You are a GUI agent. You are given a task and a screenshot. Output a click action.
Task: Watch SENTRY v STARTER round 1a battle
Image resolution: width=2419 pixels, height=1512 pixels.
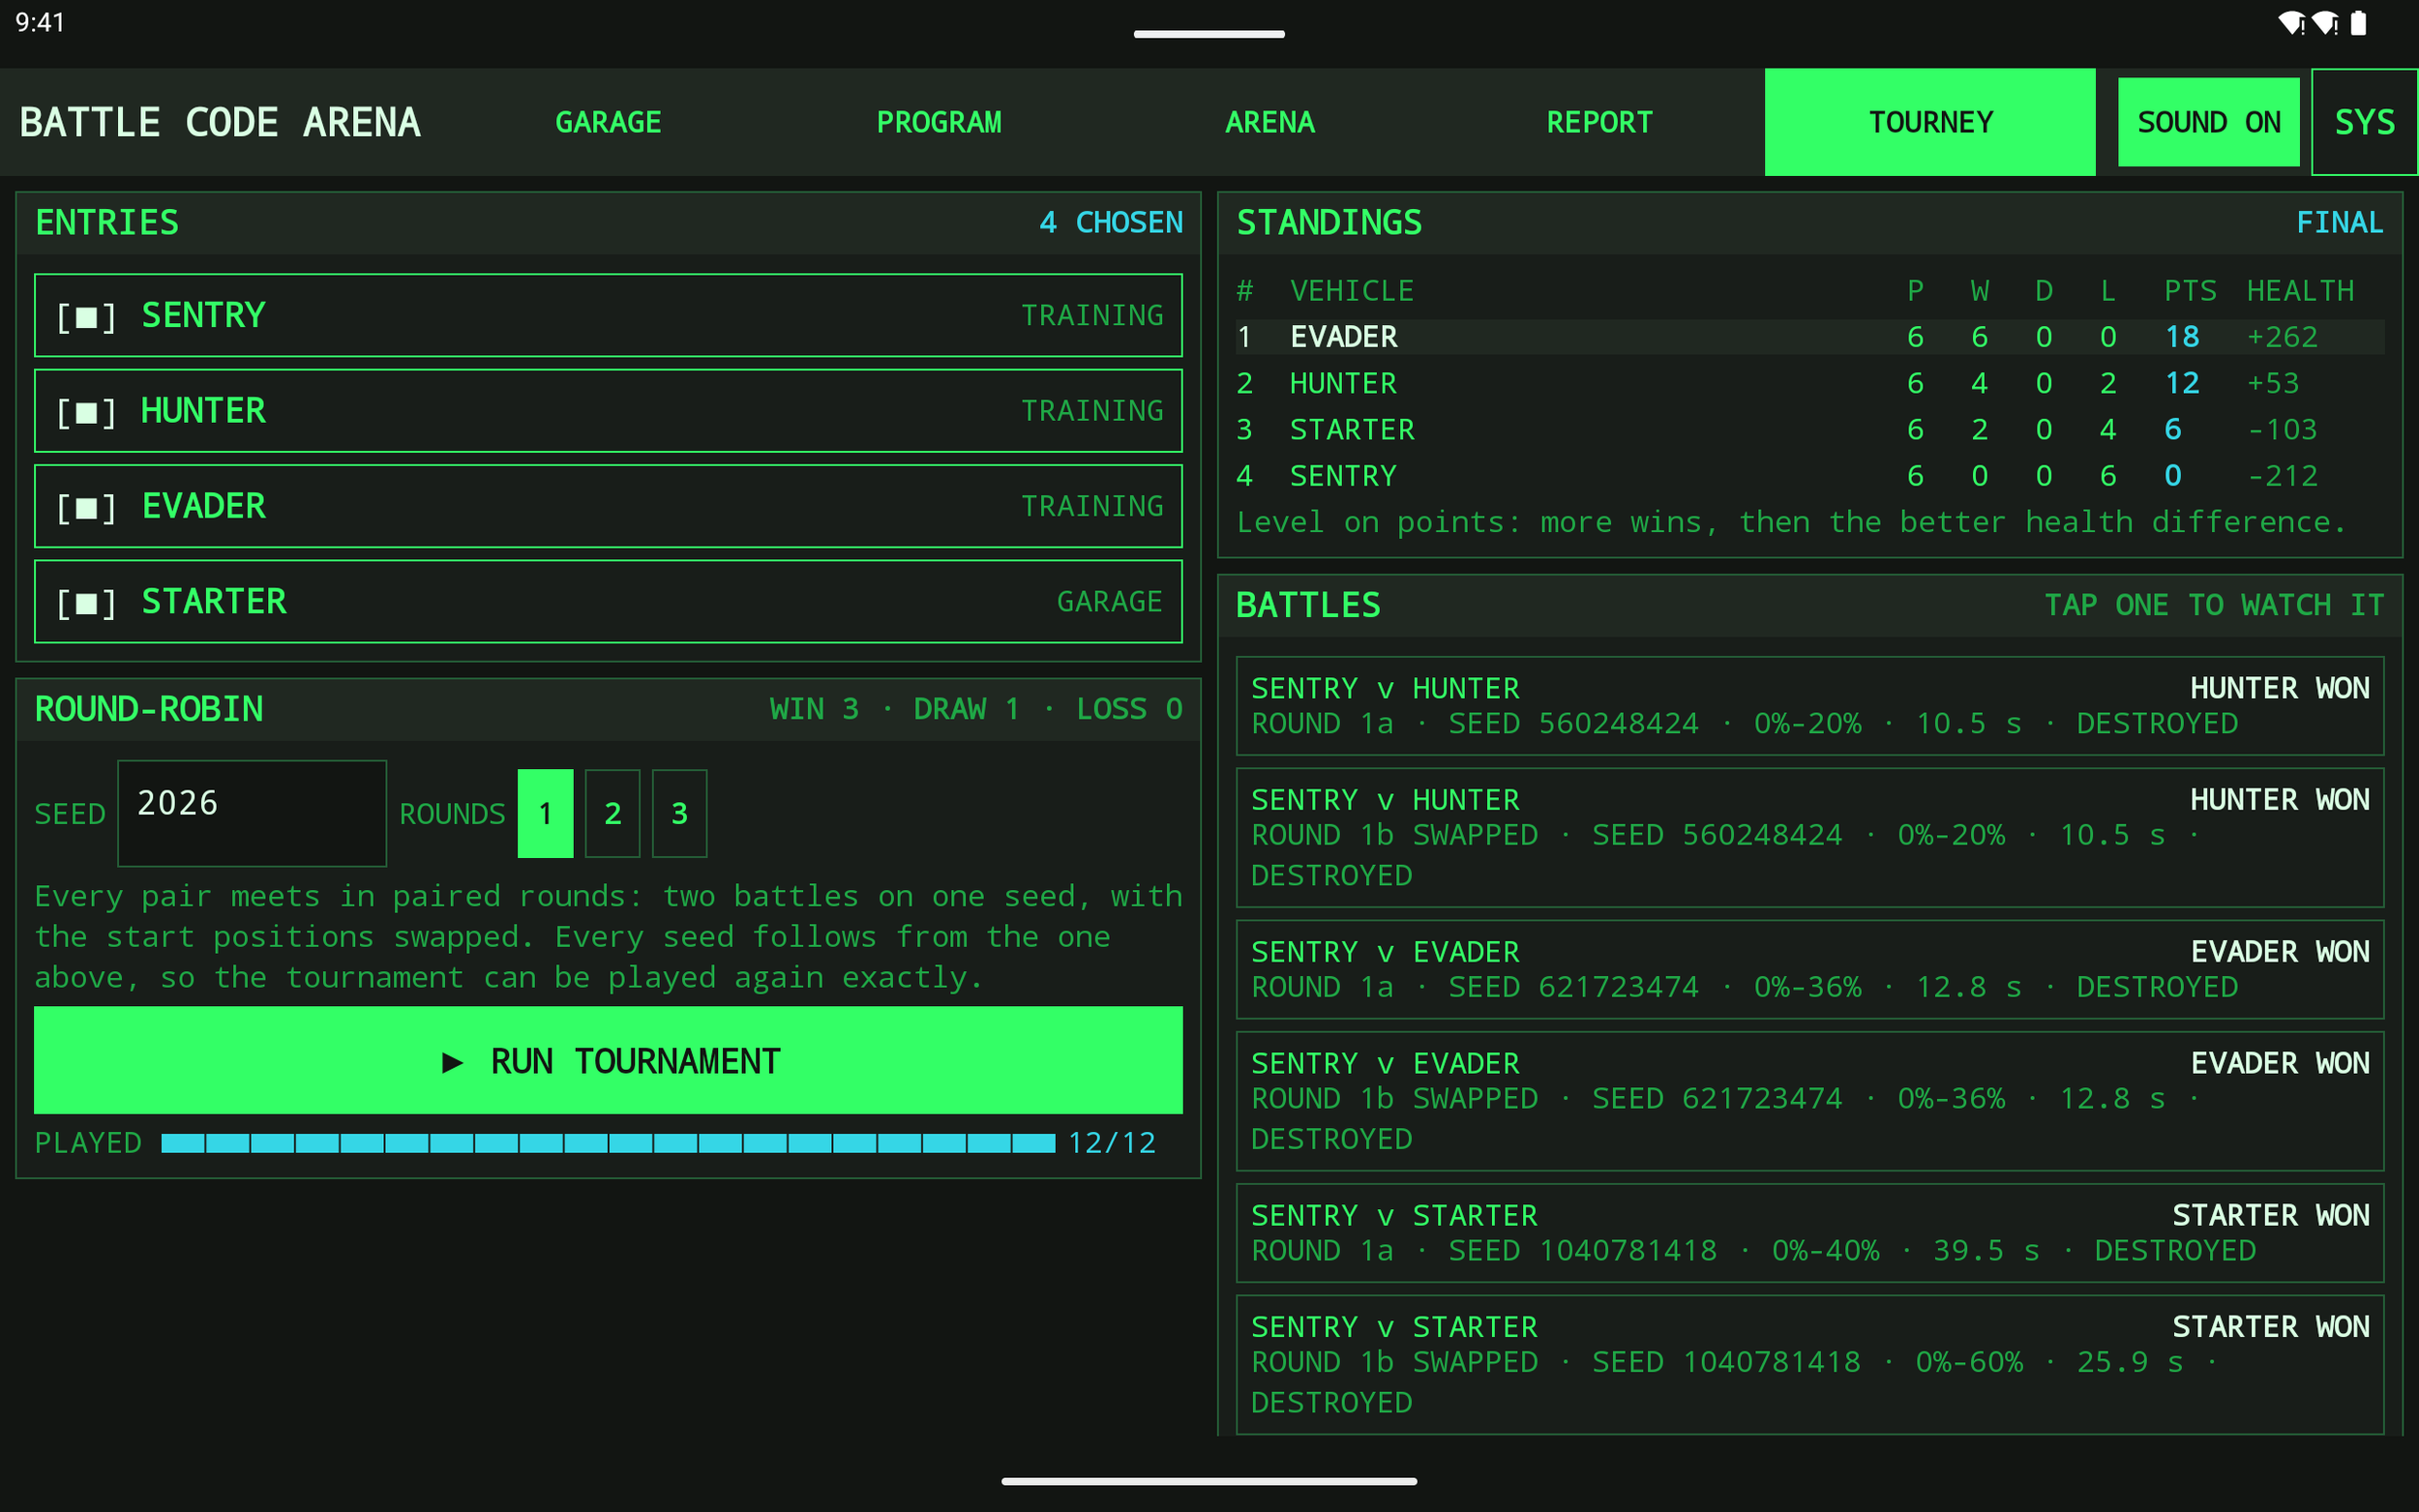click(1810, 1233)
